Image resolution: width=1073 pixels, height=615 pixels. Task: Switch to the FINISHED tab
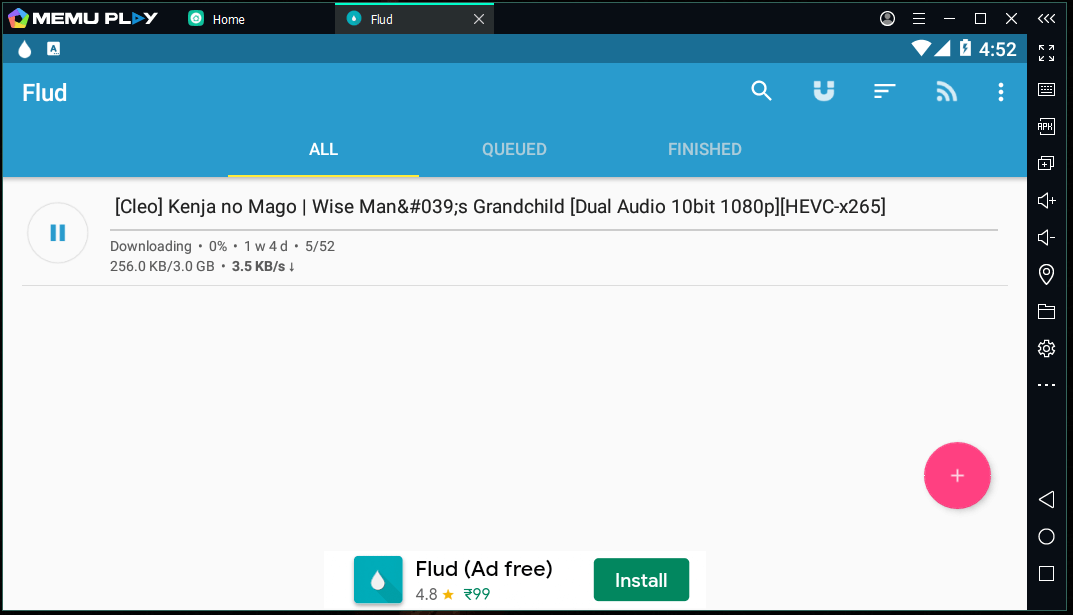point(704,149)
